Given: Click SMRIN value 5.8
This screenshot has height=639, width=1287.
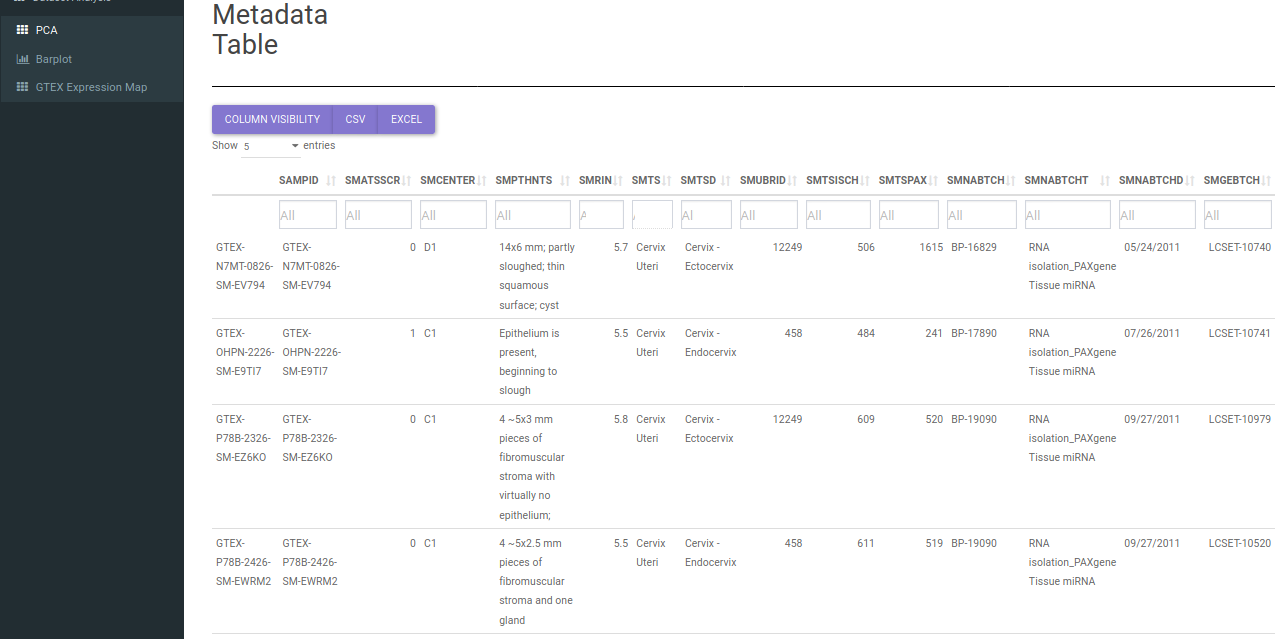Looking at the screenshot, I should point(621,419).
